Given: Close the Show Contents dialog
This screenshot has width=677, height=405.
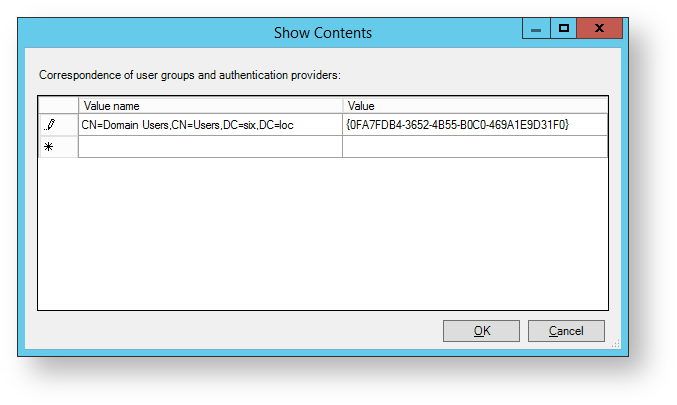Looking at the screenshot, I should coord(600,29).
